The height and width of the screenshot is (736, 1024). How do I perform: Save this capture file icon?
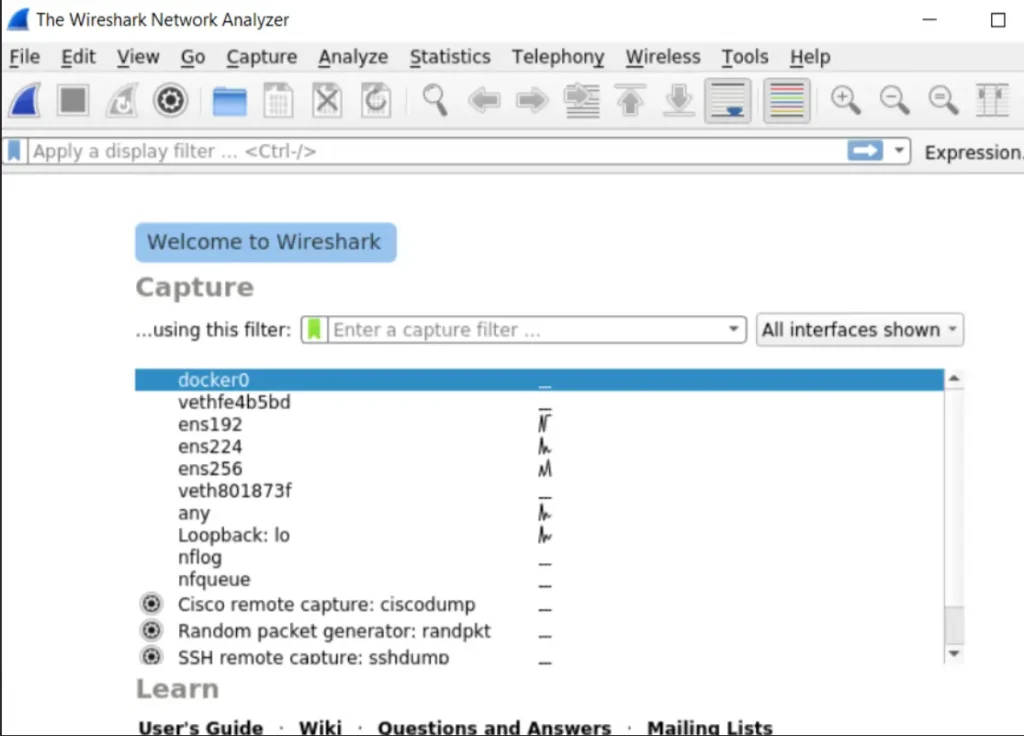[278, 101]
